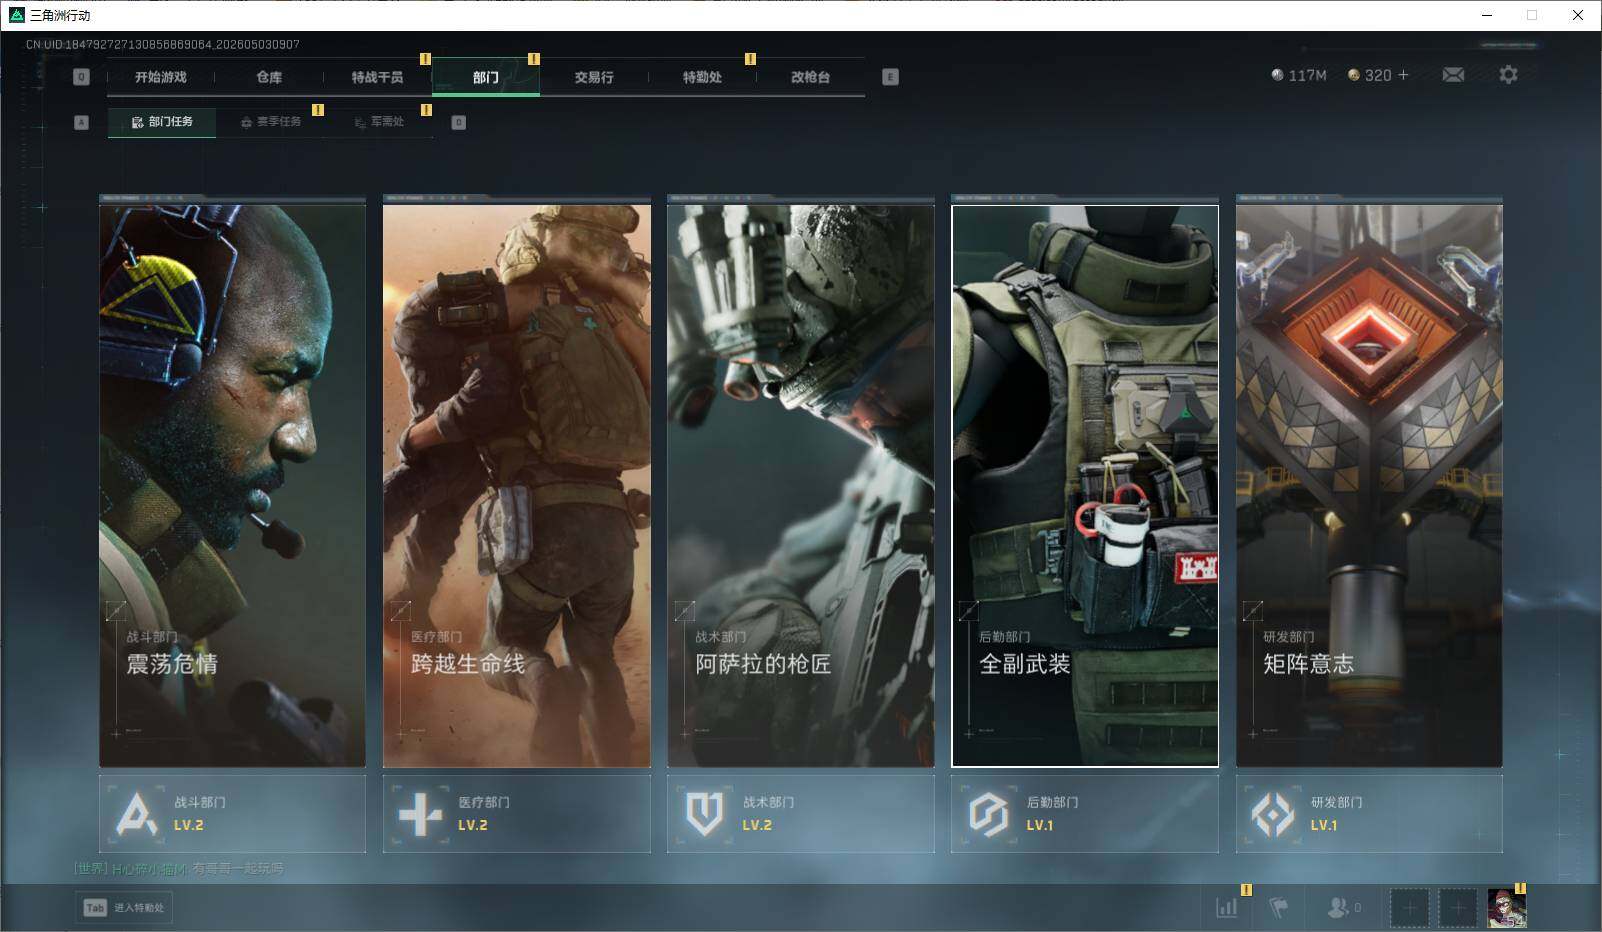
Task: Open the 震荡危情 combat mission card
Action: pos(232,486)
